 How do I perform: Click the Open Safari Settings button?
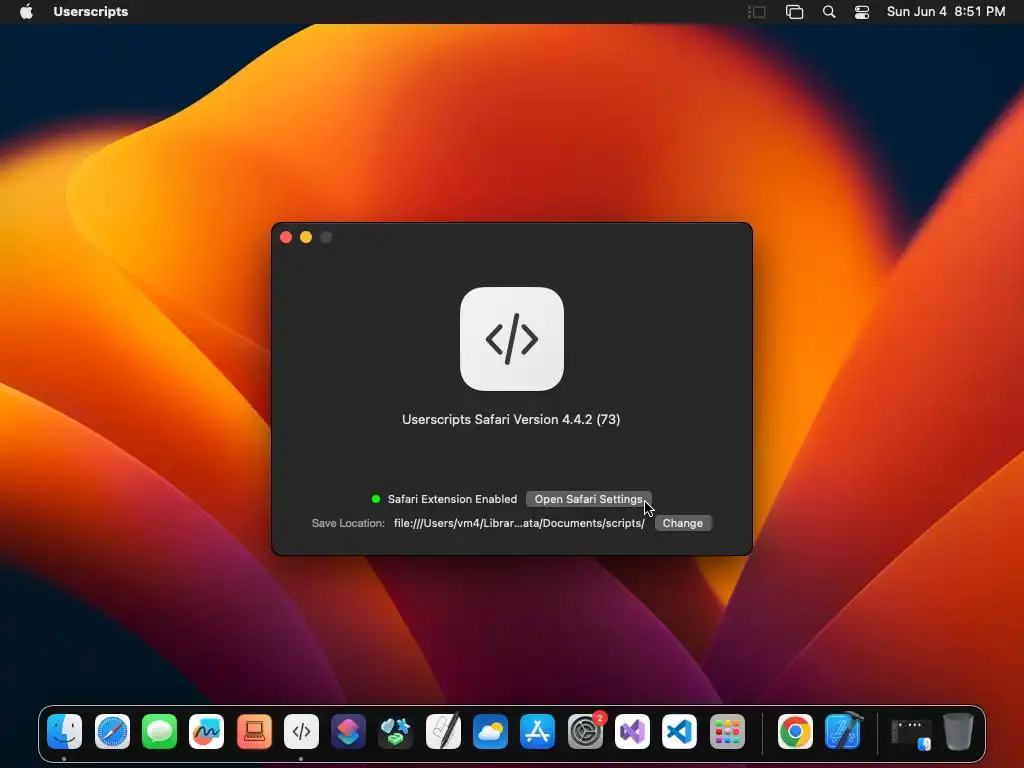tap(588, 499)
